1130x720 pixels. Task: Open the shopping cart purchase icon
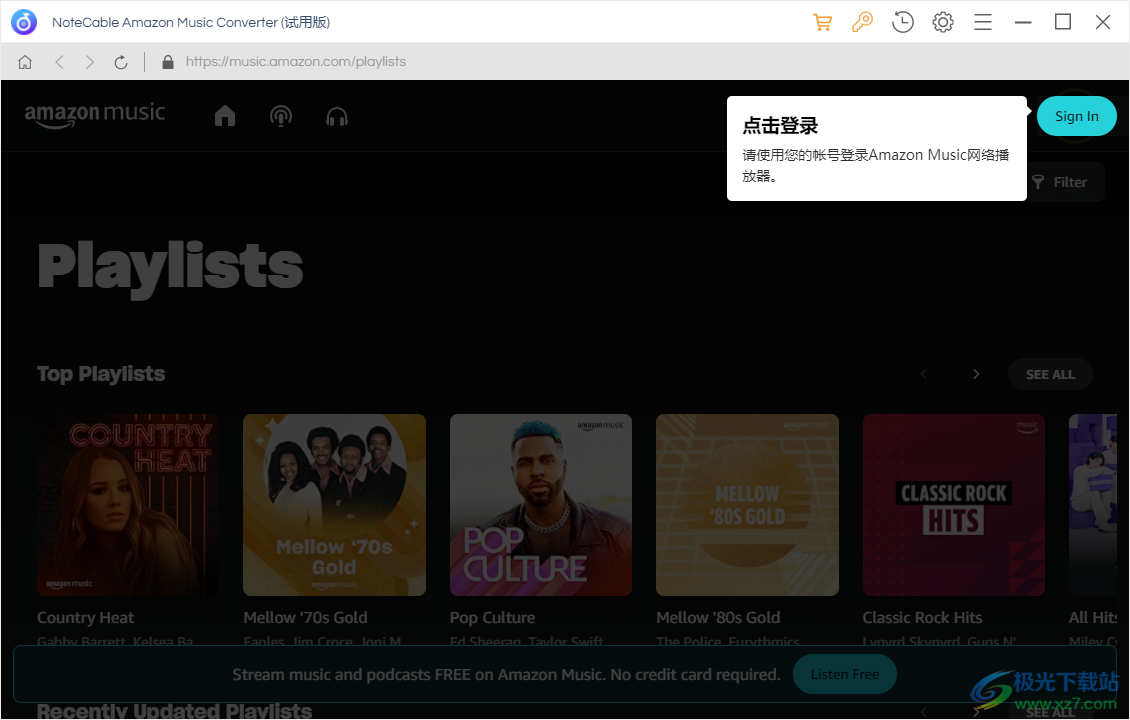coord(822,22)
